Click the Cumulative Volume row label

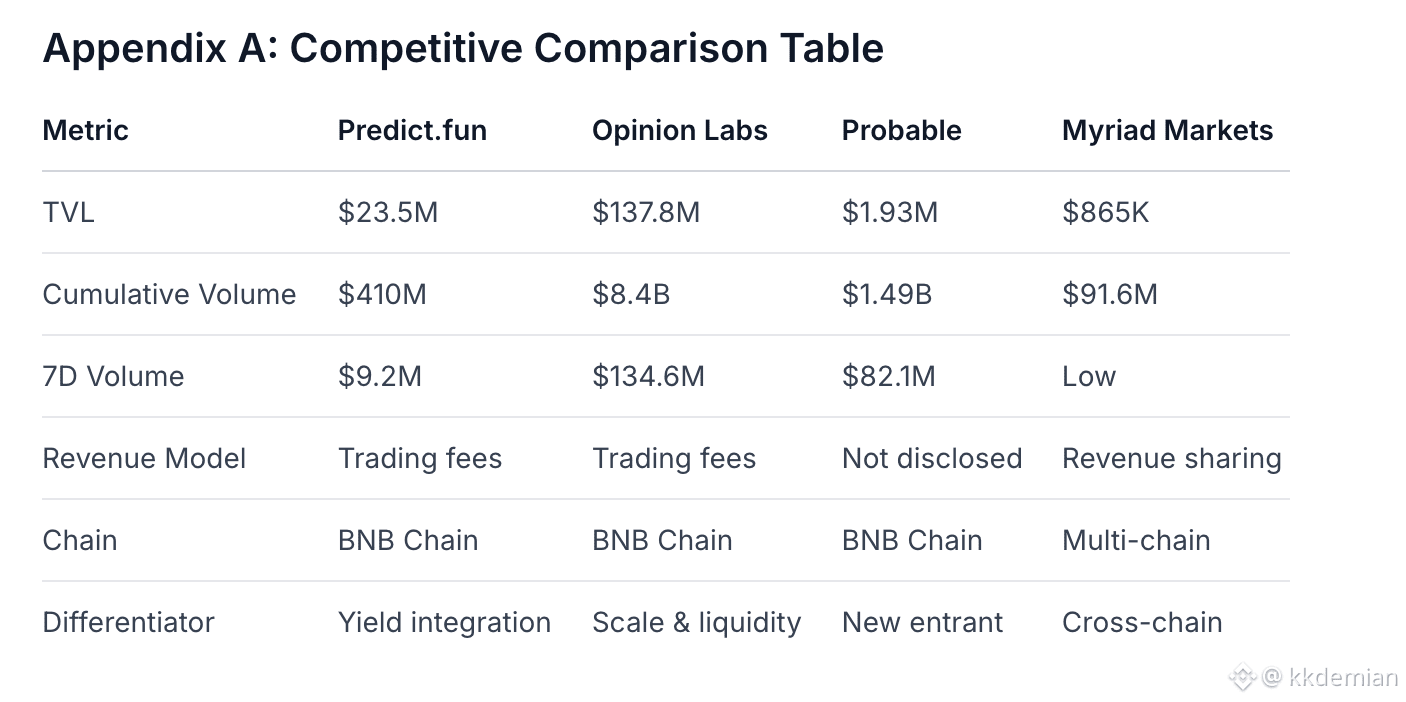(x=169, y=294)
